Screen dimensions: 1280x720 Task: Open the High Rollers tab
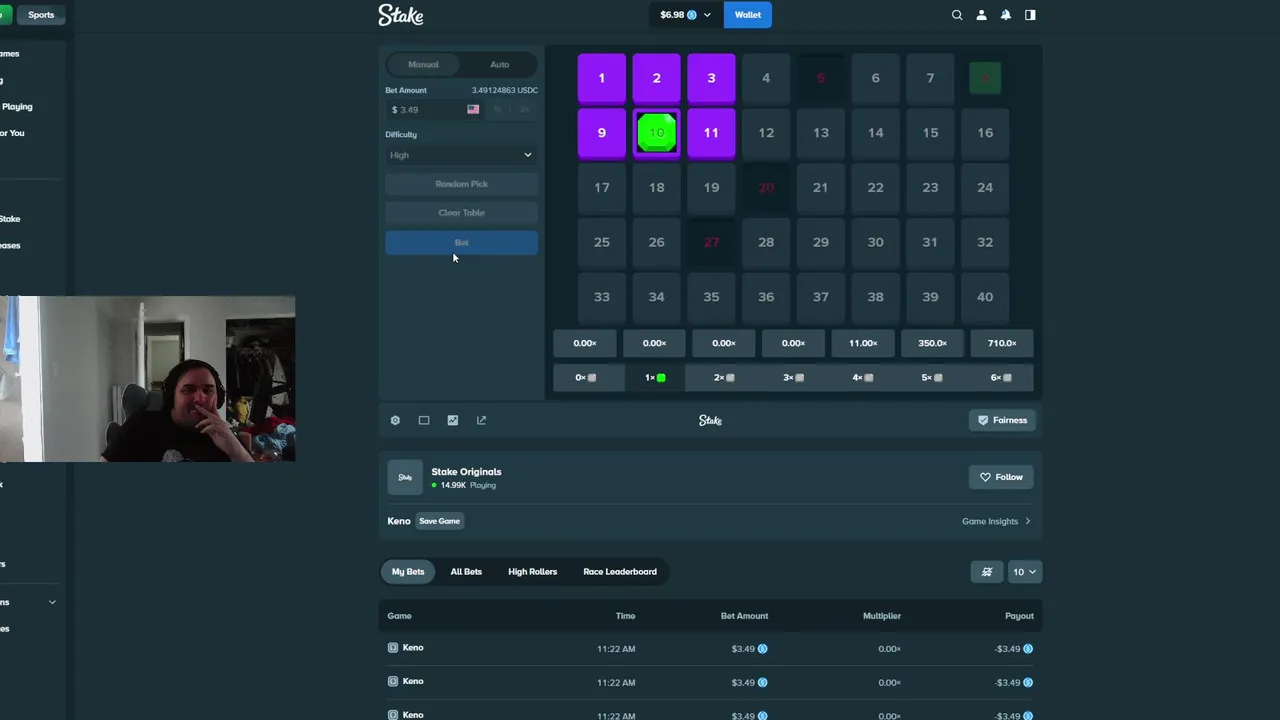pyautogui.click(x=532, y=572)
